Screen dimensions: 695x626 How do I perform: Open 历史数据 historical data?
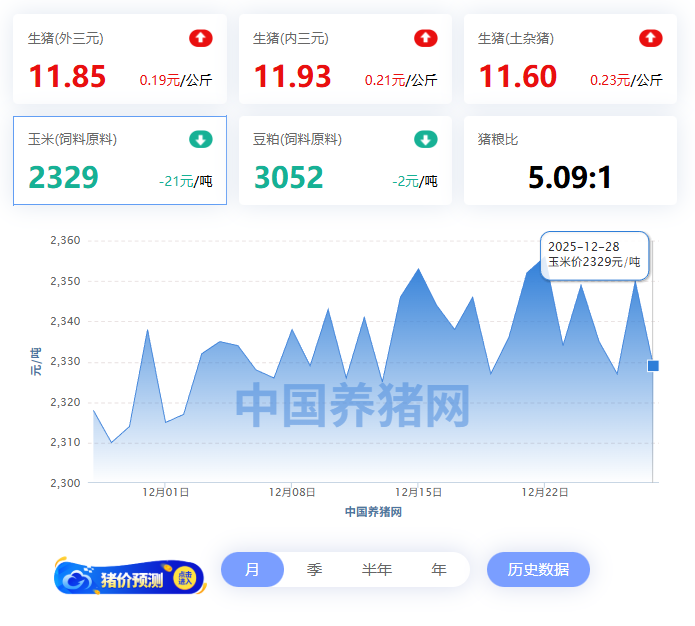coord(538,569)
